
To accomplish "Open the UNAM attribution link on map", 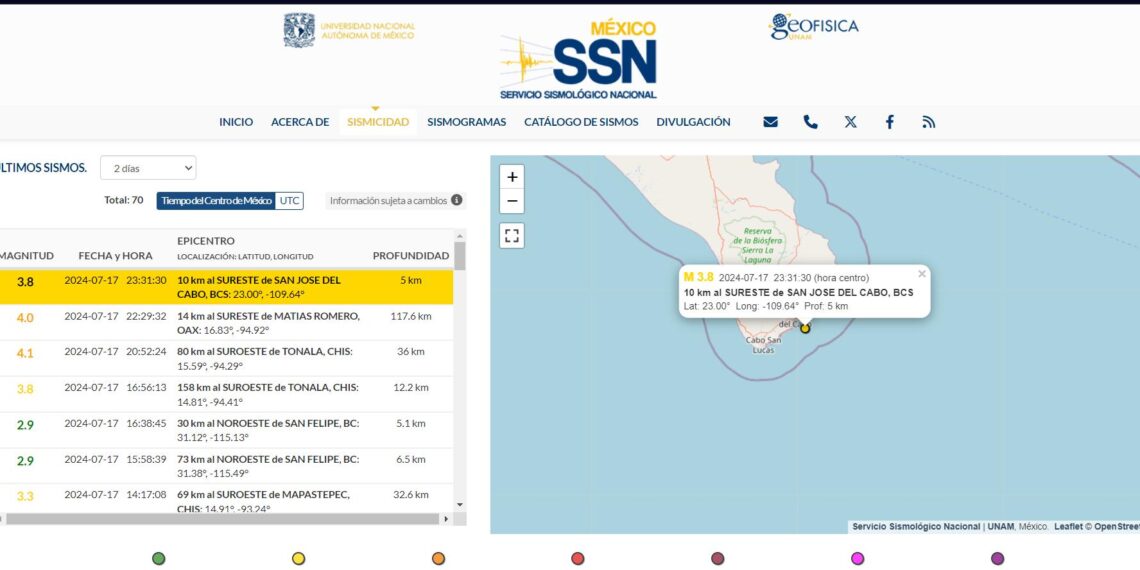I will point(1001,526).
